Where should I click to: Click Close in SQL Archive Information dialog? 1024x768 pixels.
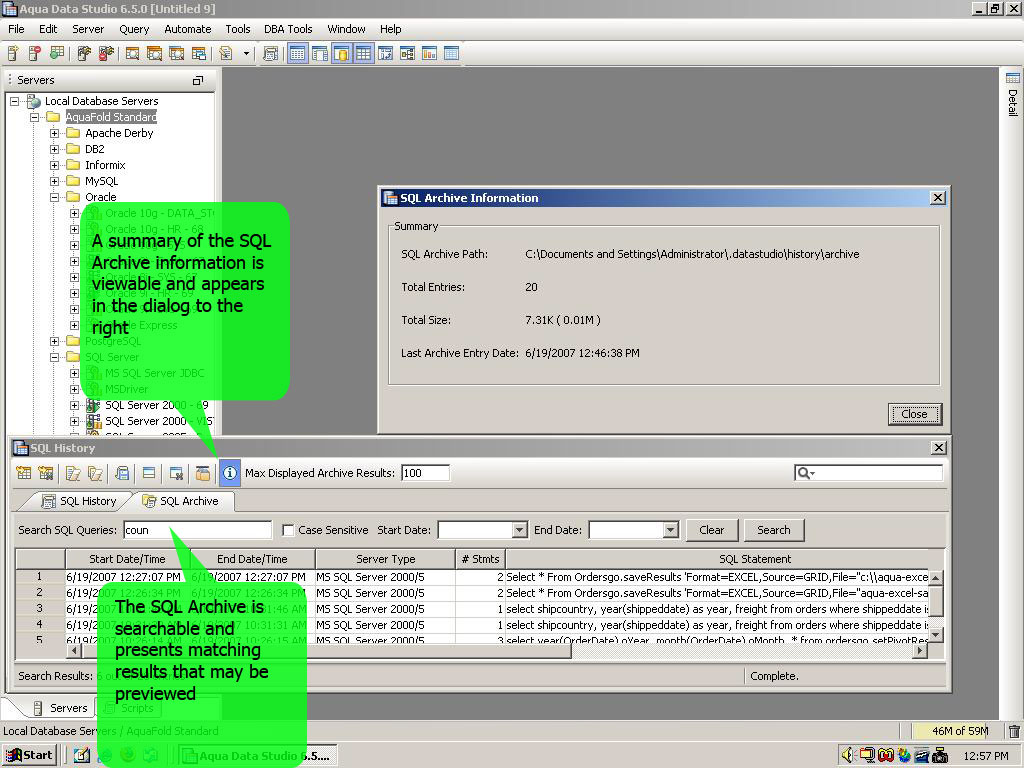914,414
